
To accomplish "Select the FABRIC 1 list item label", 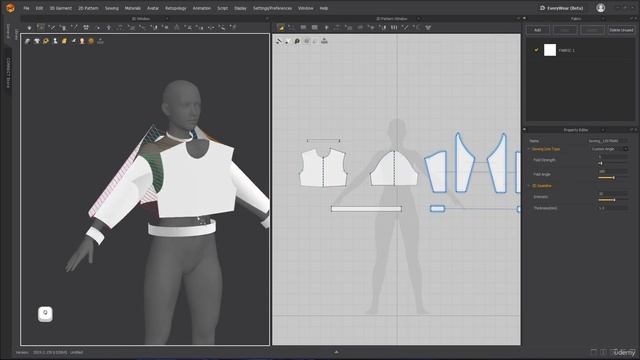I will click(x=567, y=50).
